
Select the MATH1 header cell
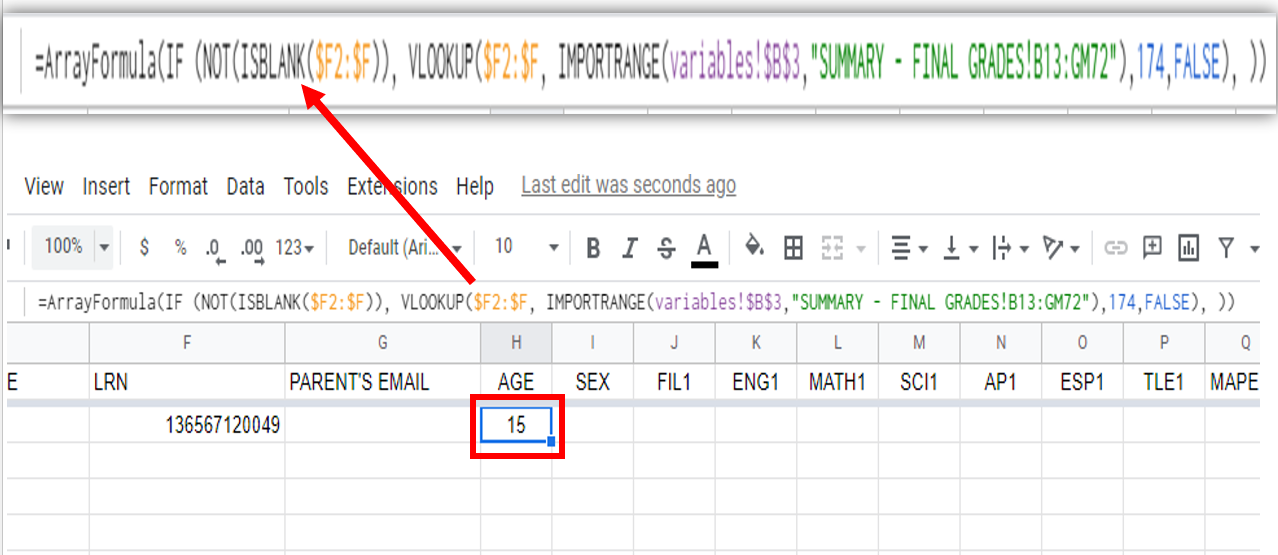click(x=837, y=381)
